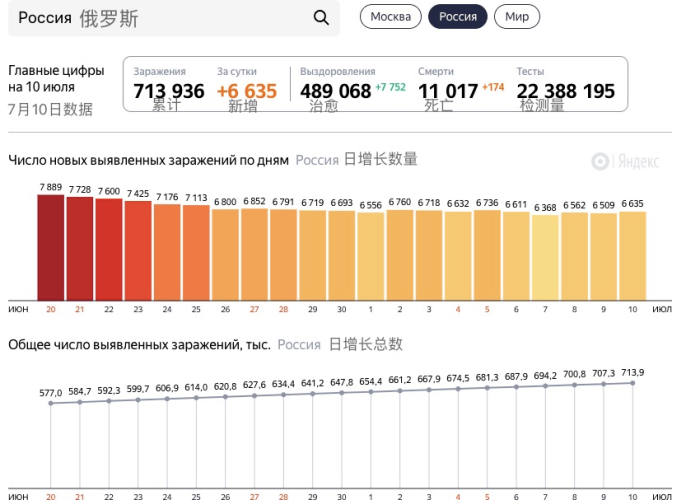Click the Тесты label
Viewport: 700px width, 500px height.
pos(530,71)
